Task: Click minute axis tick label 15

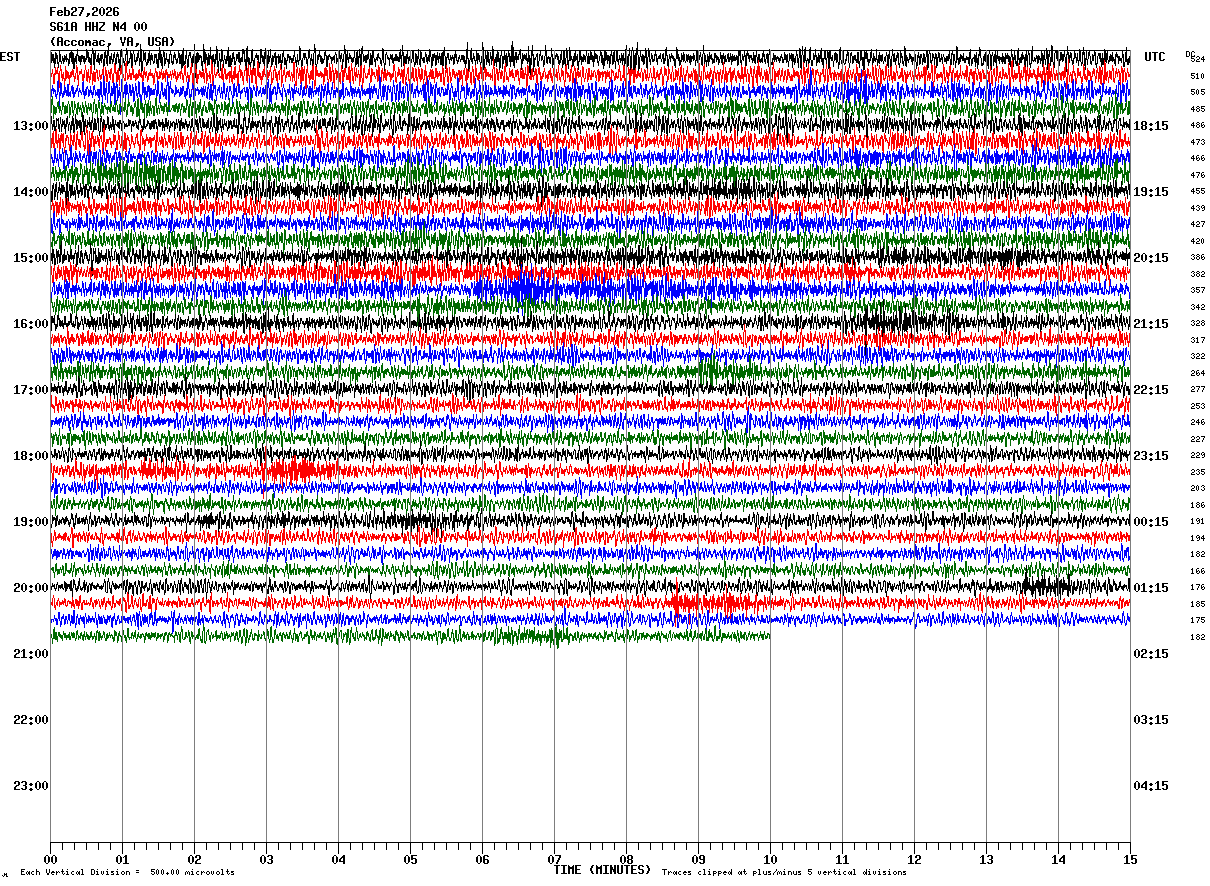Action: pyautogui.click(x=1130, y=859)
